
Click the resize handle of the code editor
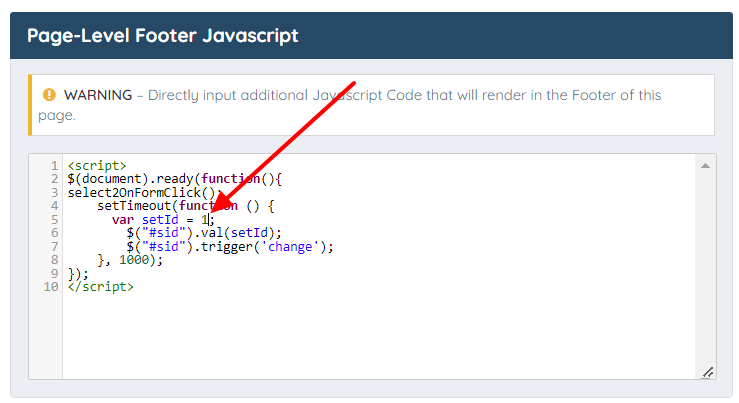(x=707, y=372)
